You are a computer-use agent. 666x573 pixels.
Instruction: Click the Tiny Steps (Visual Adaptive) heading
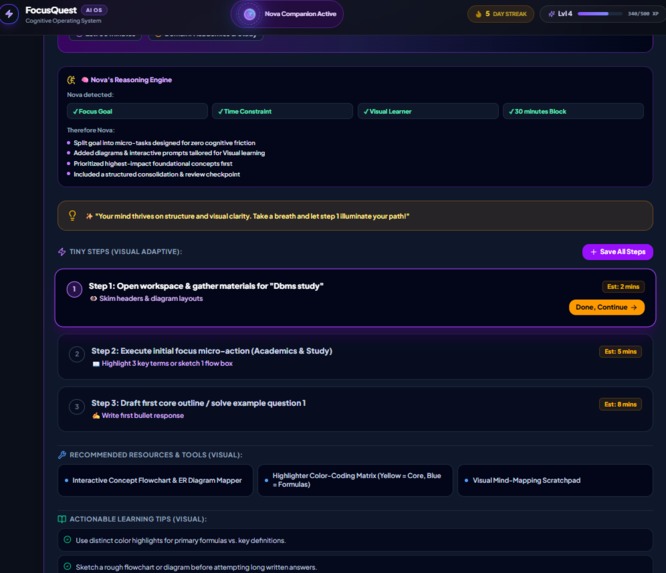tap(126, 252)
